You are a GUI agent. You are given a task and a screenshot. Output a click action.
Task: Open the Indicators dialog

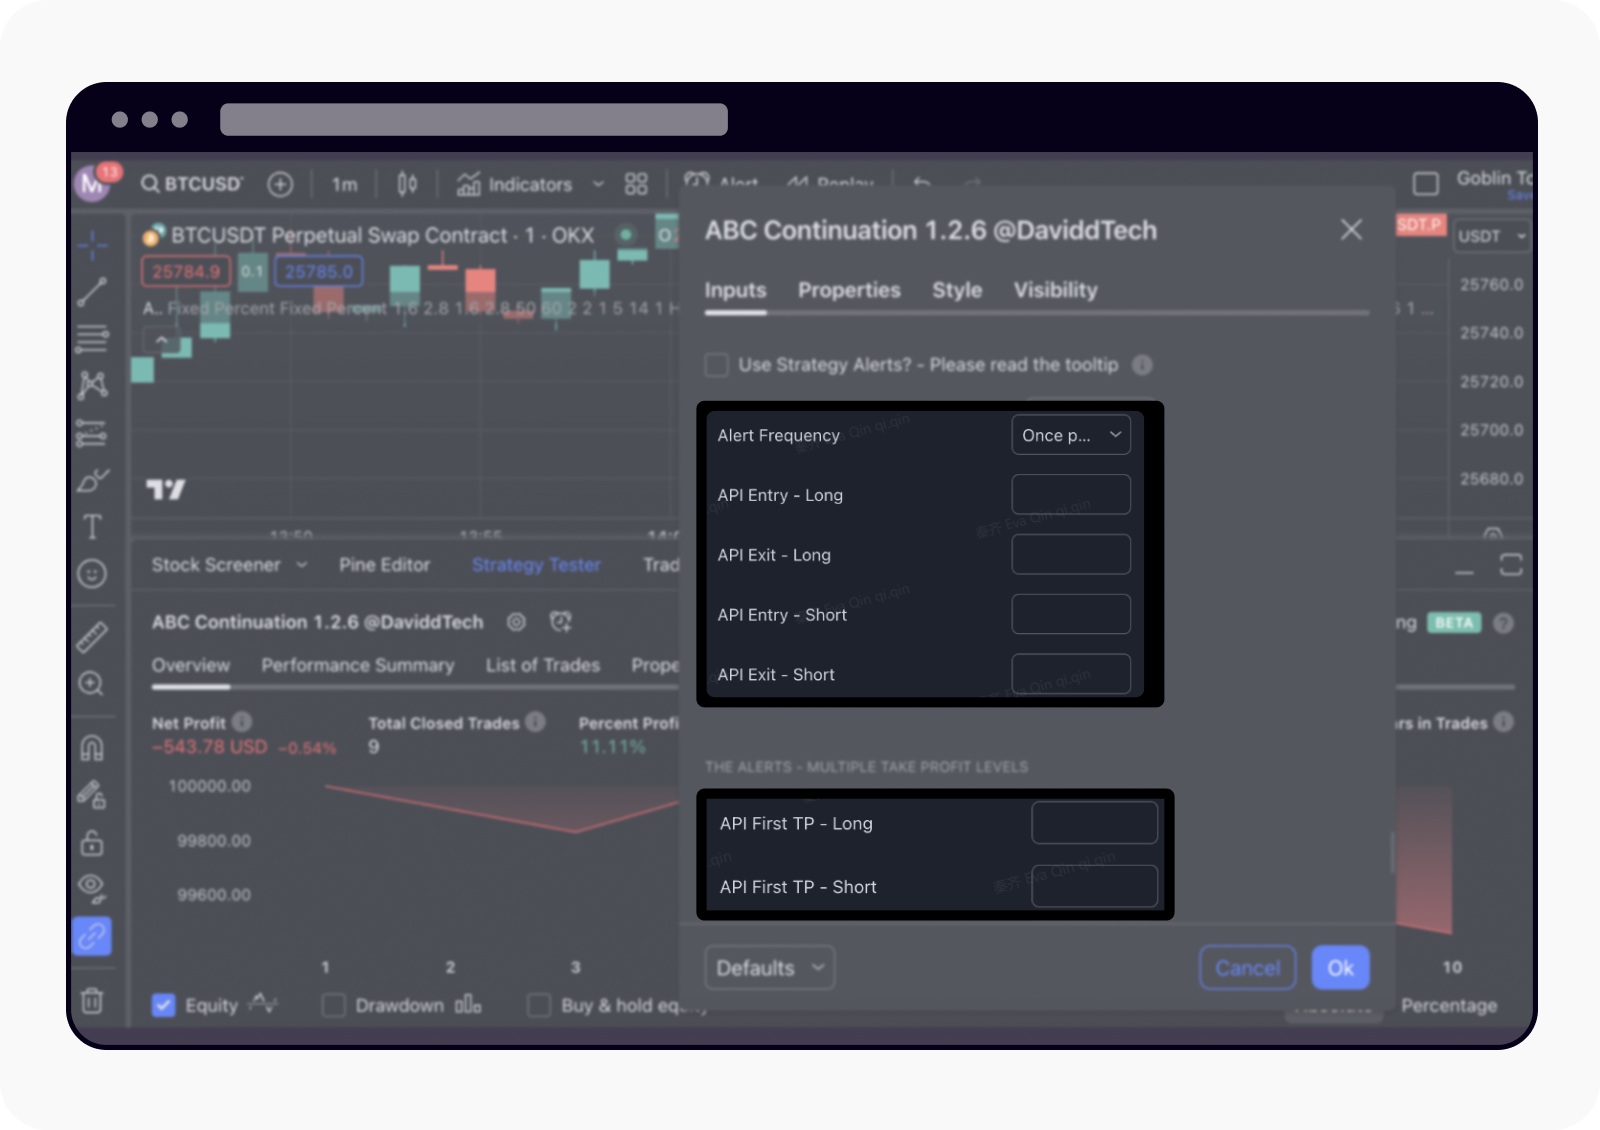click(515, 184)
